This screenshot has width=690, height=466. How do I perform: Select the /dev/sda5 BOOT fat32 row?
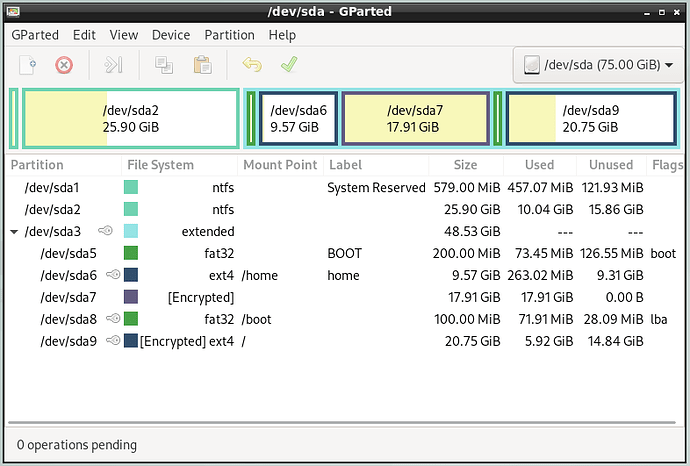[x=345, y=253]
